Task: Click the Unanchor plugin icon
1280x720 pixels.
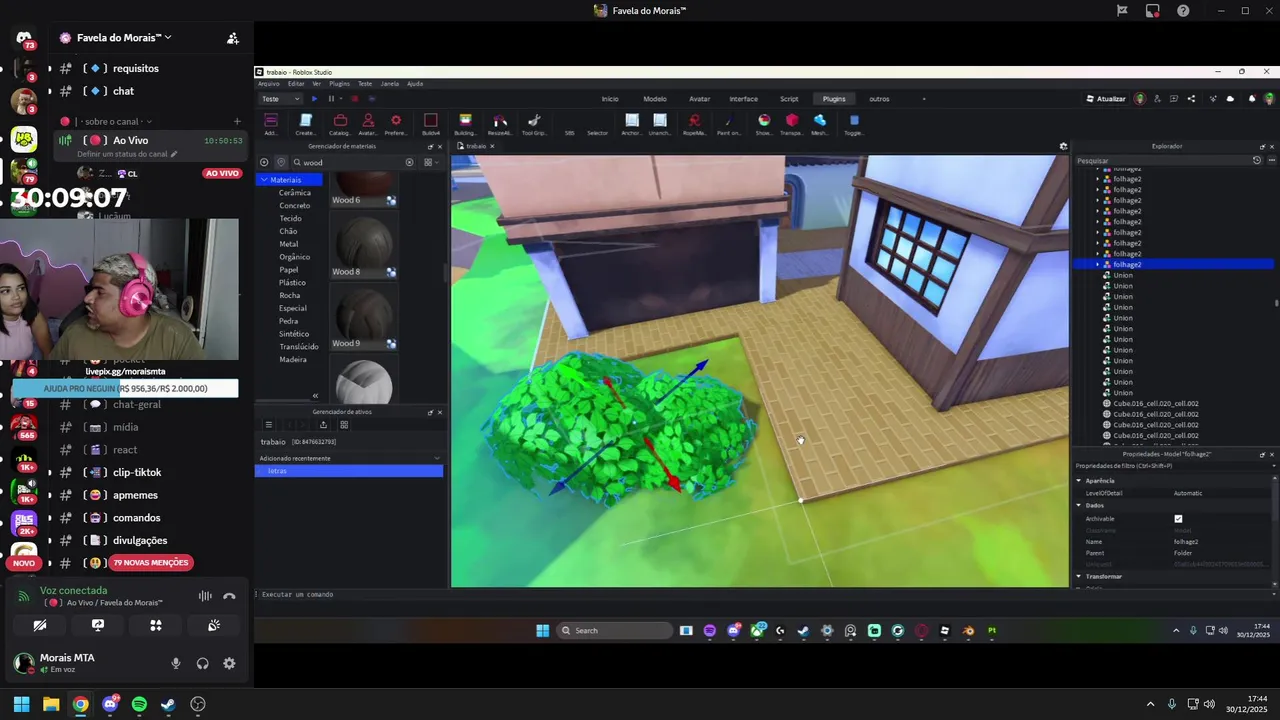Action: tap(660, 124)
